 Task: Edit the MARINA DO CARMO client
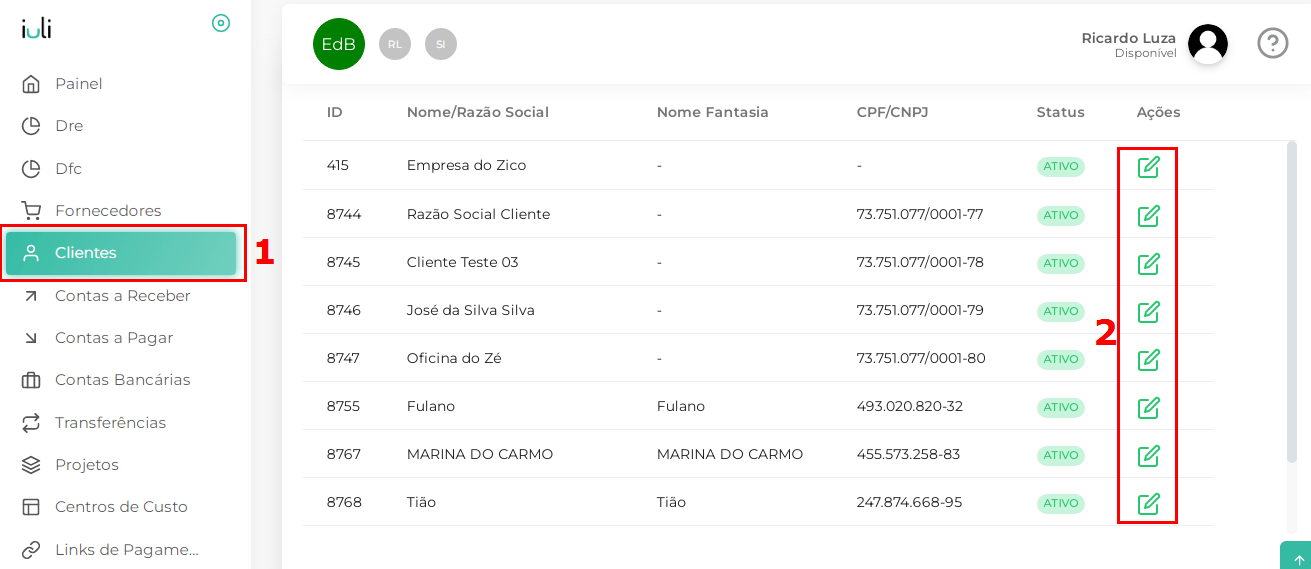[1148, 455]
